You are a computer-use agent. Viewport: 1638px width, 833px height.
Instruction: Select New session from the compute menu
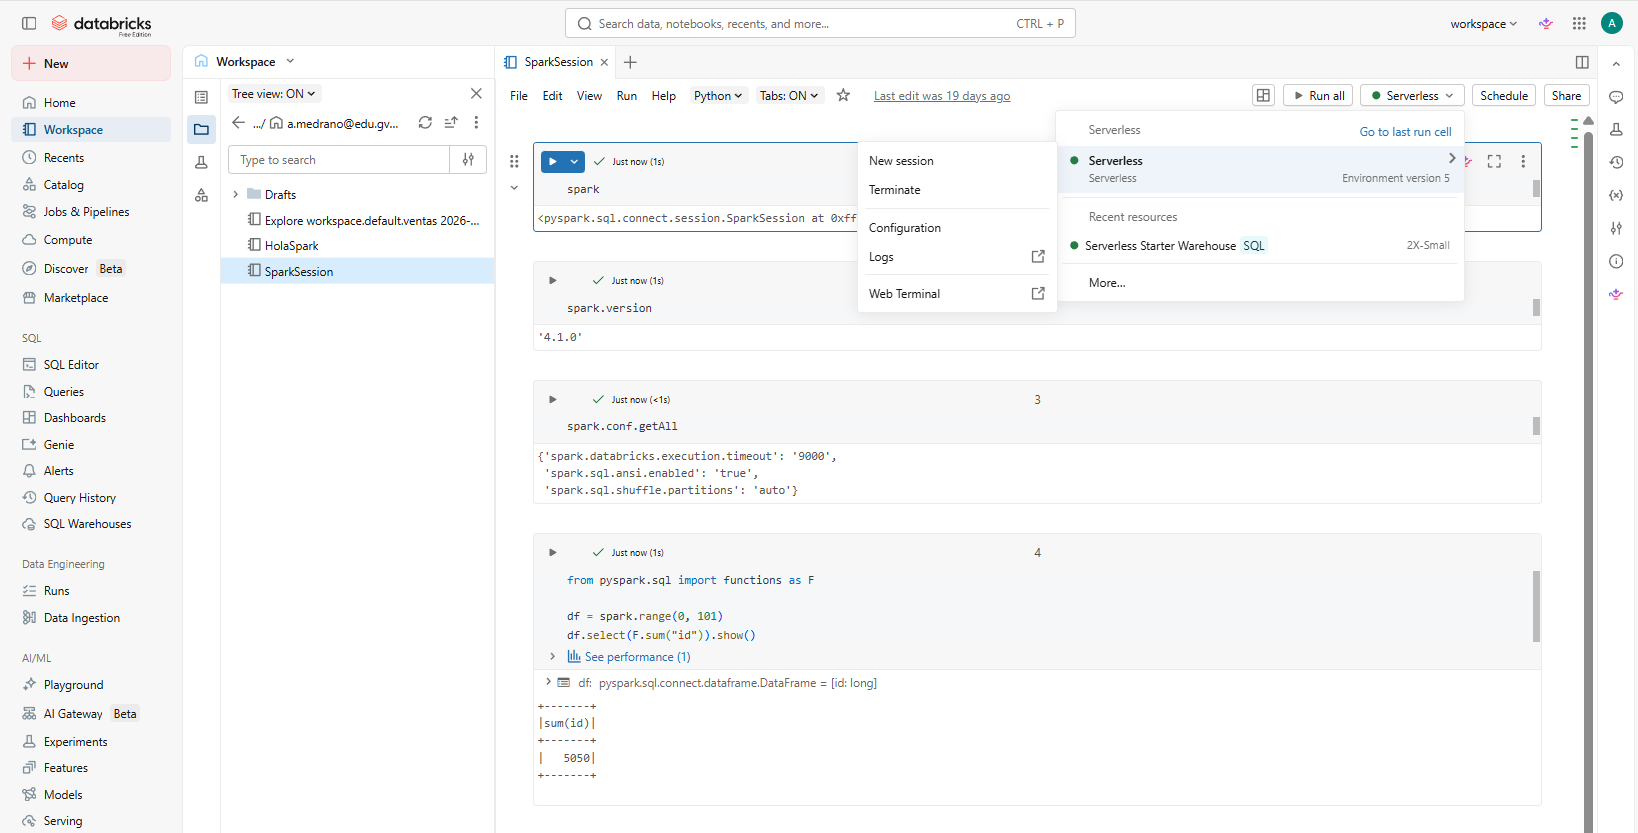[957, 161]
